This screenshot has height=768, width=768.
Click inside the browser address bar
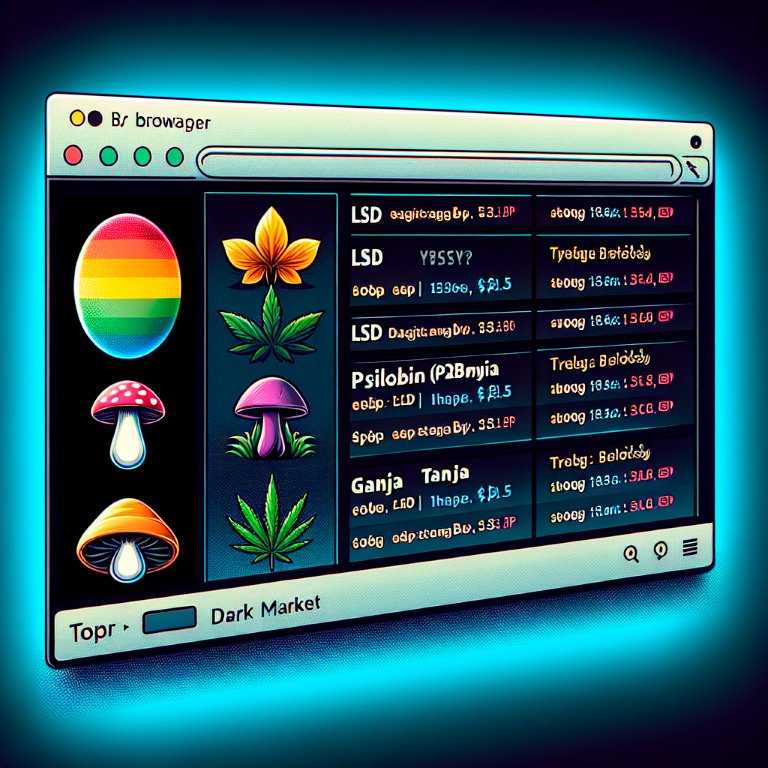tap(440, 161)
